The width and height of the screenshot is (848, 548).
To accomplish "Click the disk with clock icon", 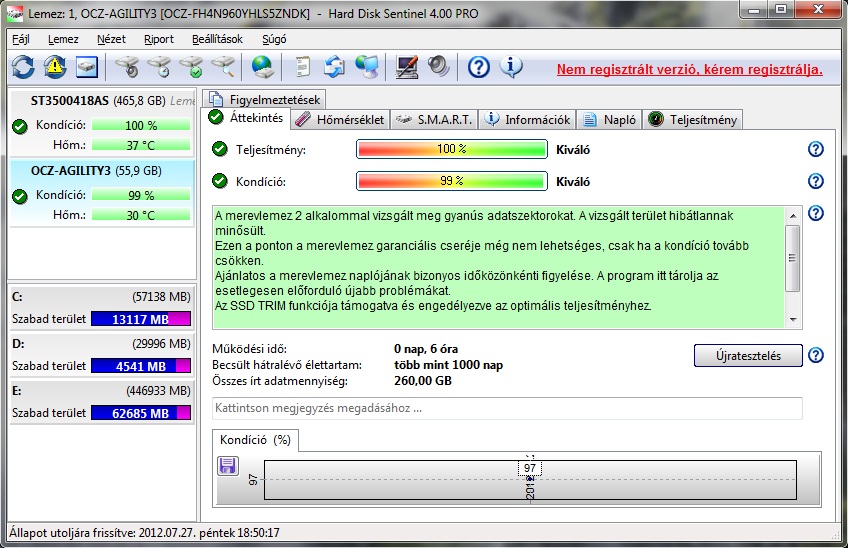I will (159, 67).
